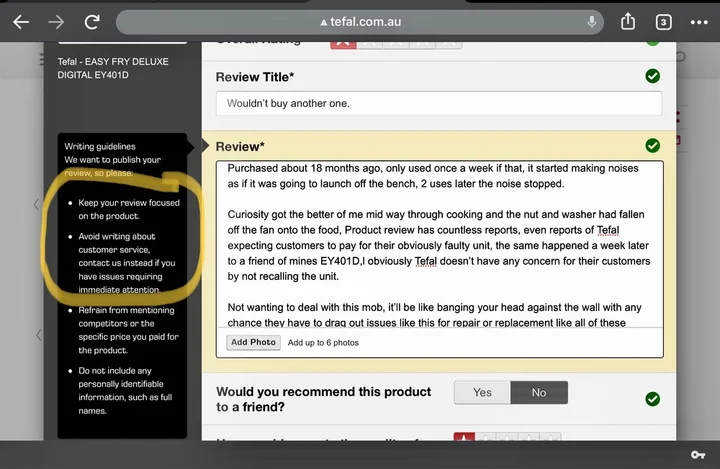The image size is (720, 469).
Task: Click the 'Refrain from mentioning competitors' guideline
Action: coord(128,330)
